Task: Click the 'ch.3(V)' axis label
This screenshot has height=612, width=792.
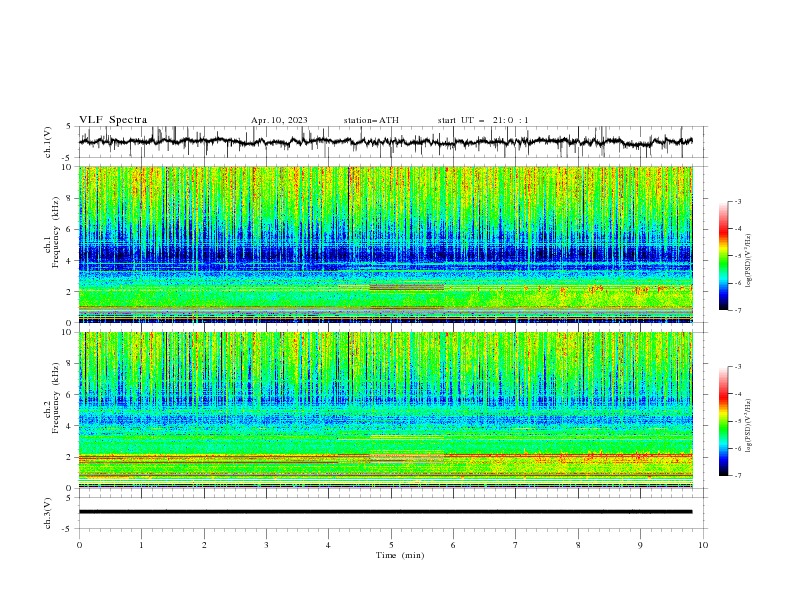Action: [x=48, y=513]
